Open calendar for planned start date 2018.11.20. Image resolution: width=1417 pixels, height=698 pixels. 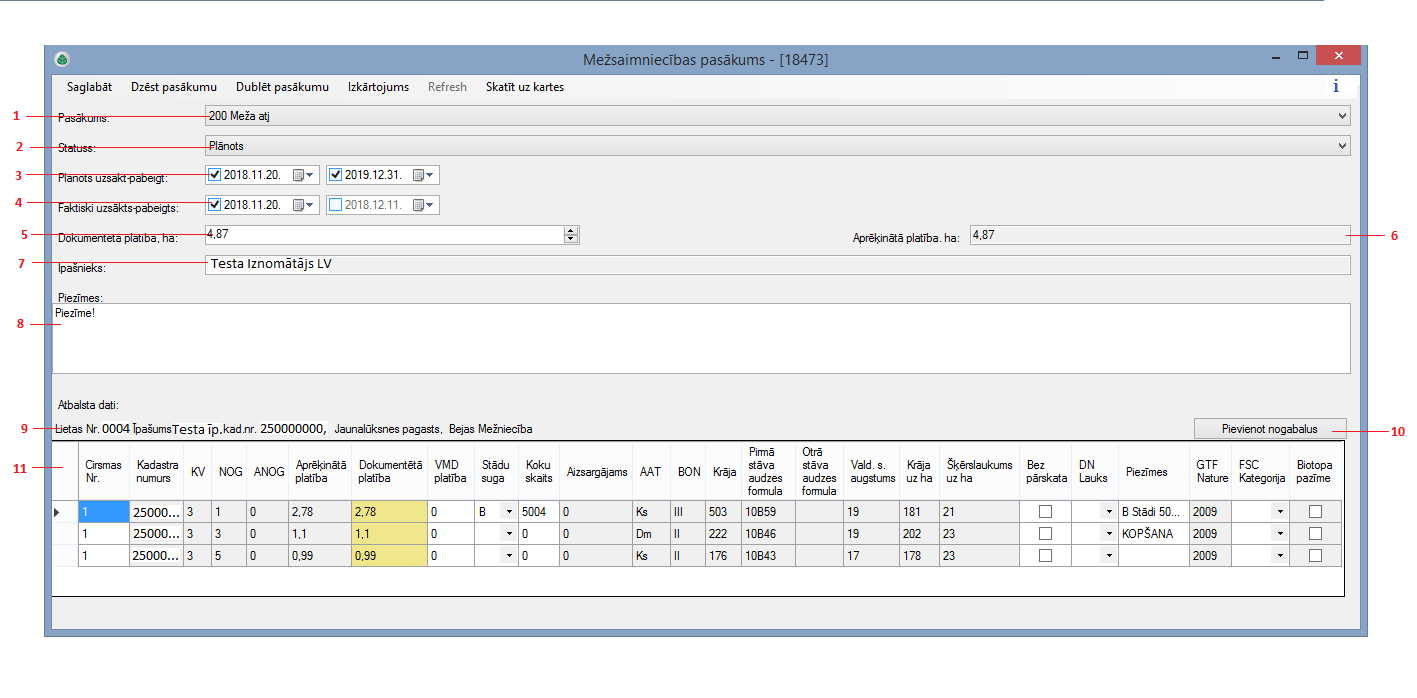304,176
